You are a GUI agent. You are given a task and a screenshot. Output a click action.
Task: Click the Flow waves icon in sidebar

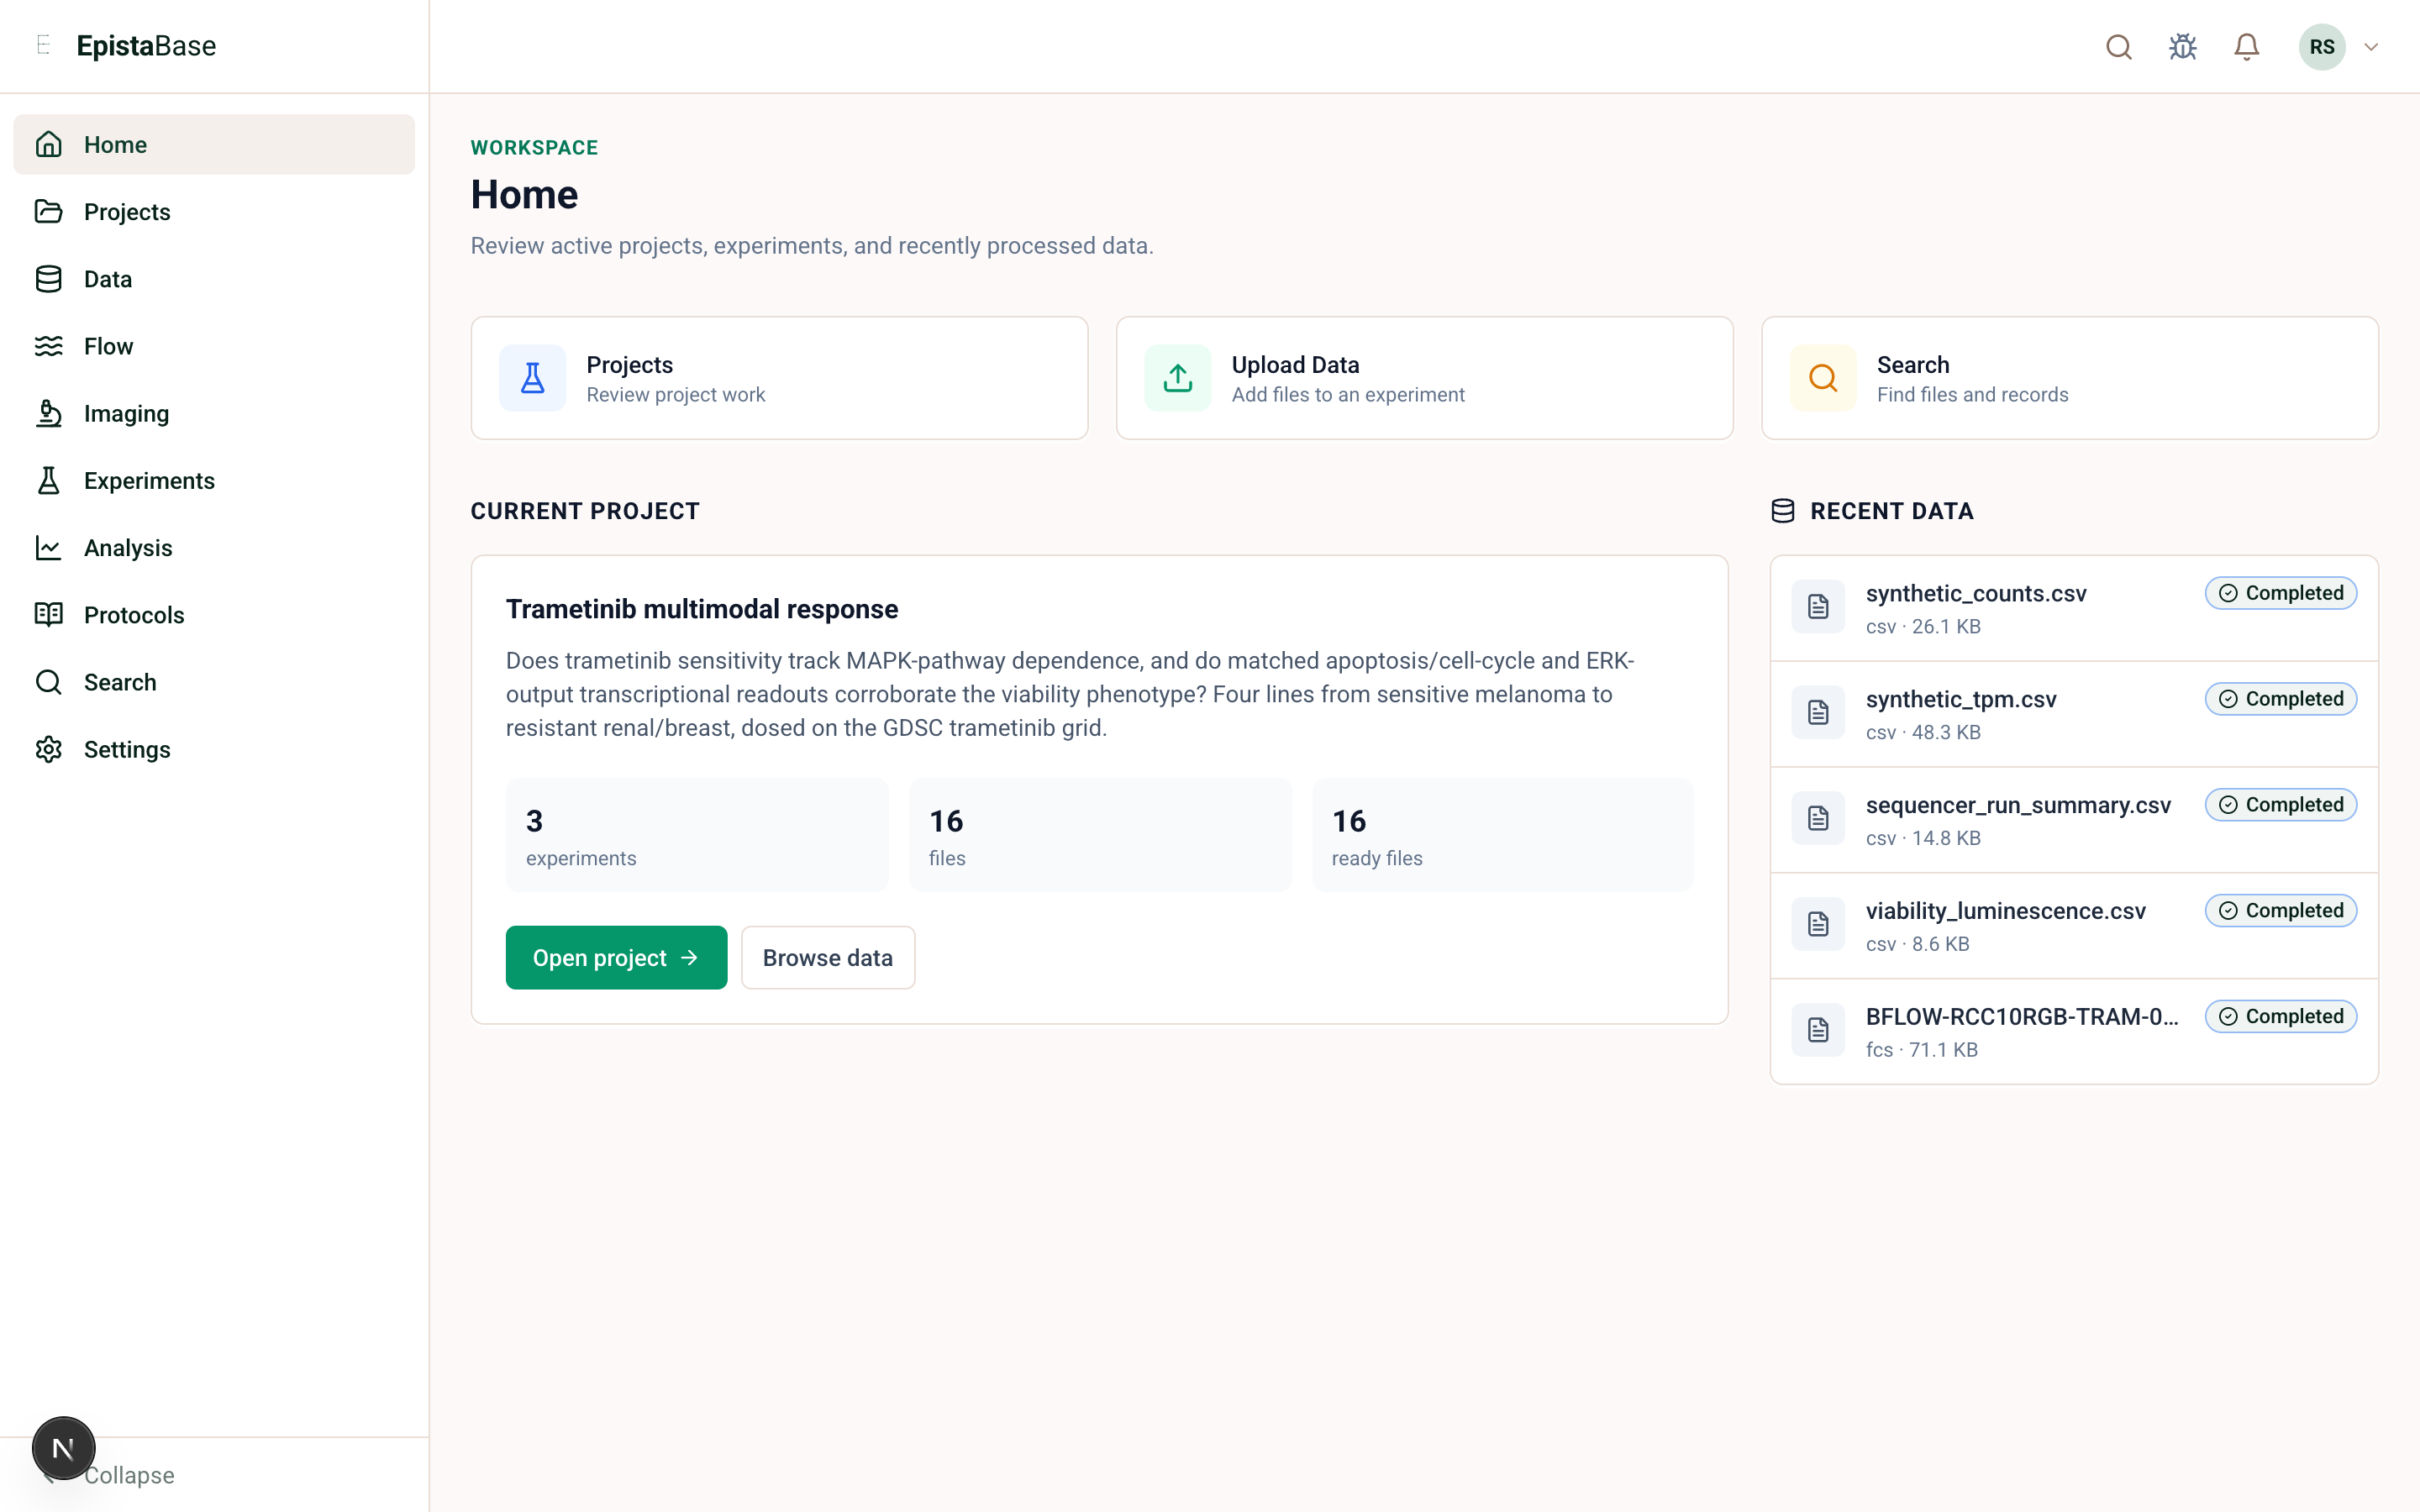[48, 346]
